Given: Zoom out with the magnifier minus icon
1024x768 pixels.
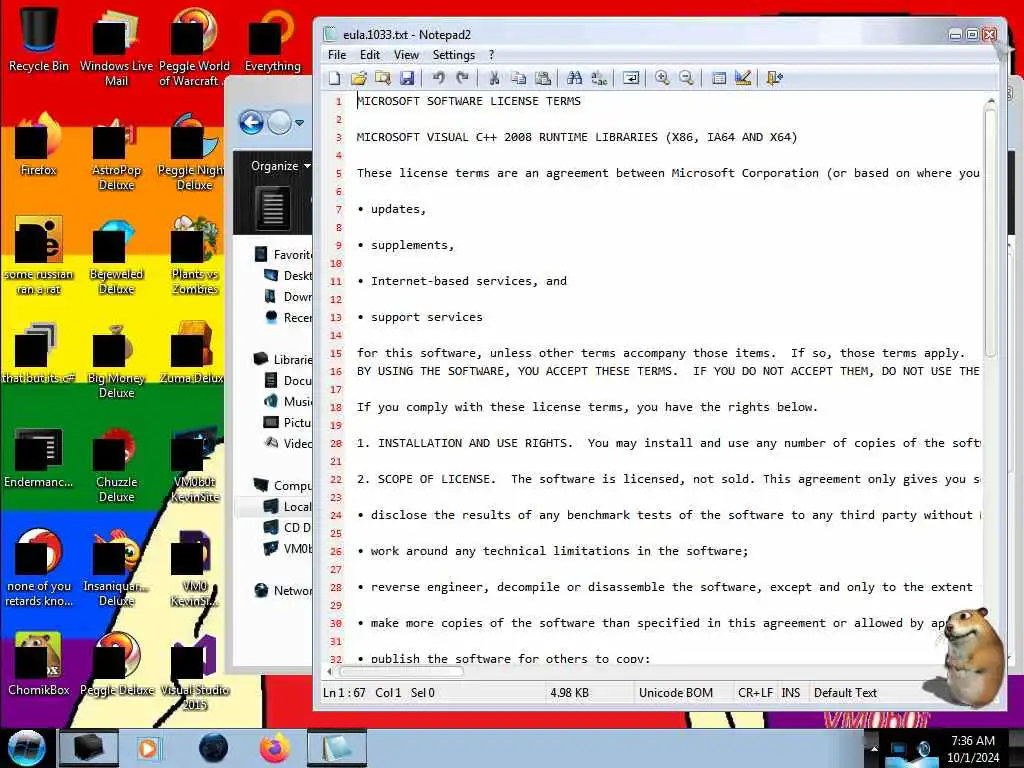Looking at the screenshot, I should [x=686, y=78].
